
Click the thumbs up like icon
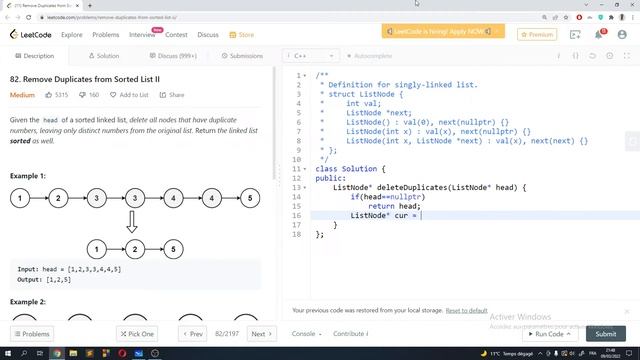(49, 95)
